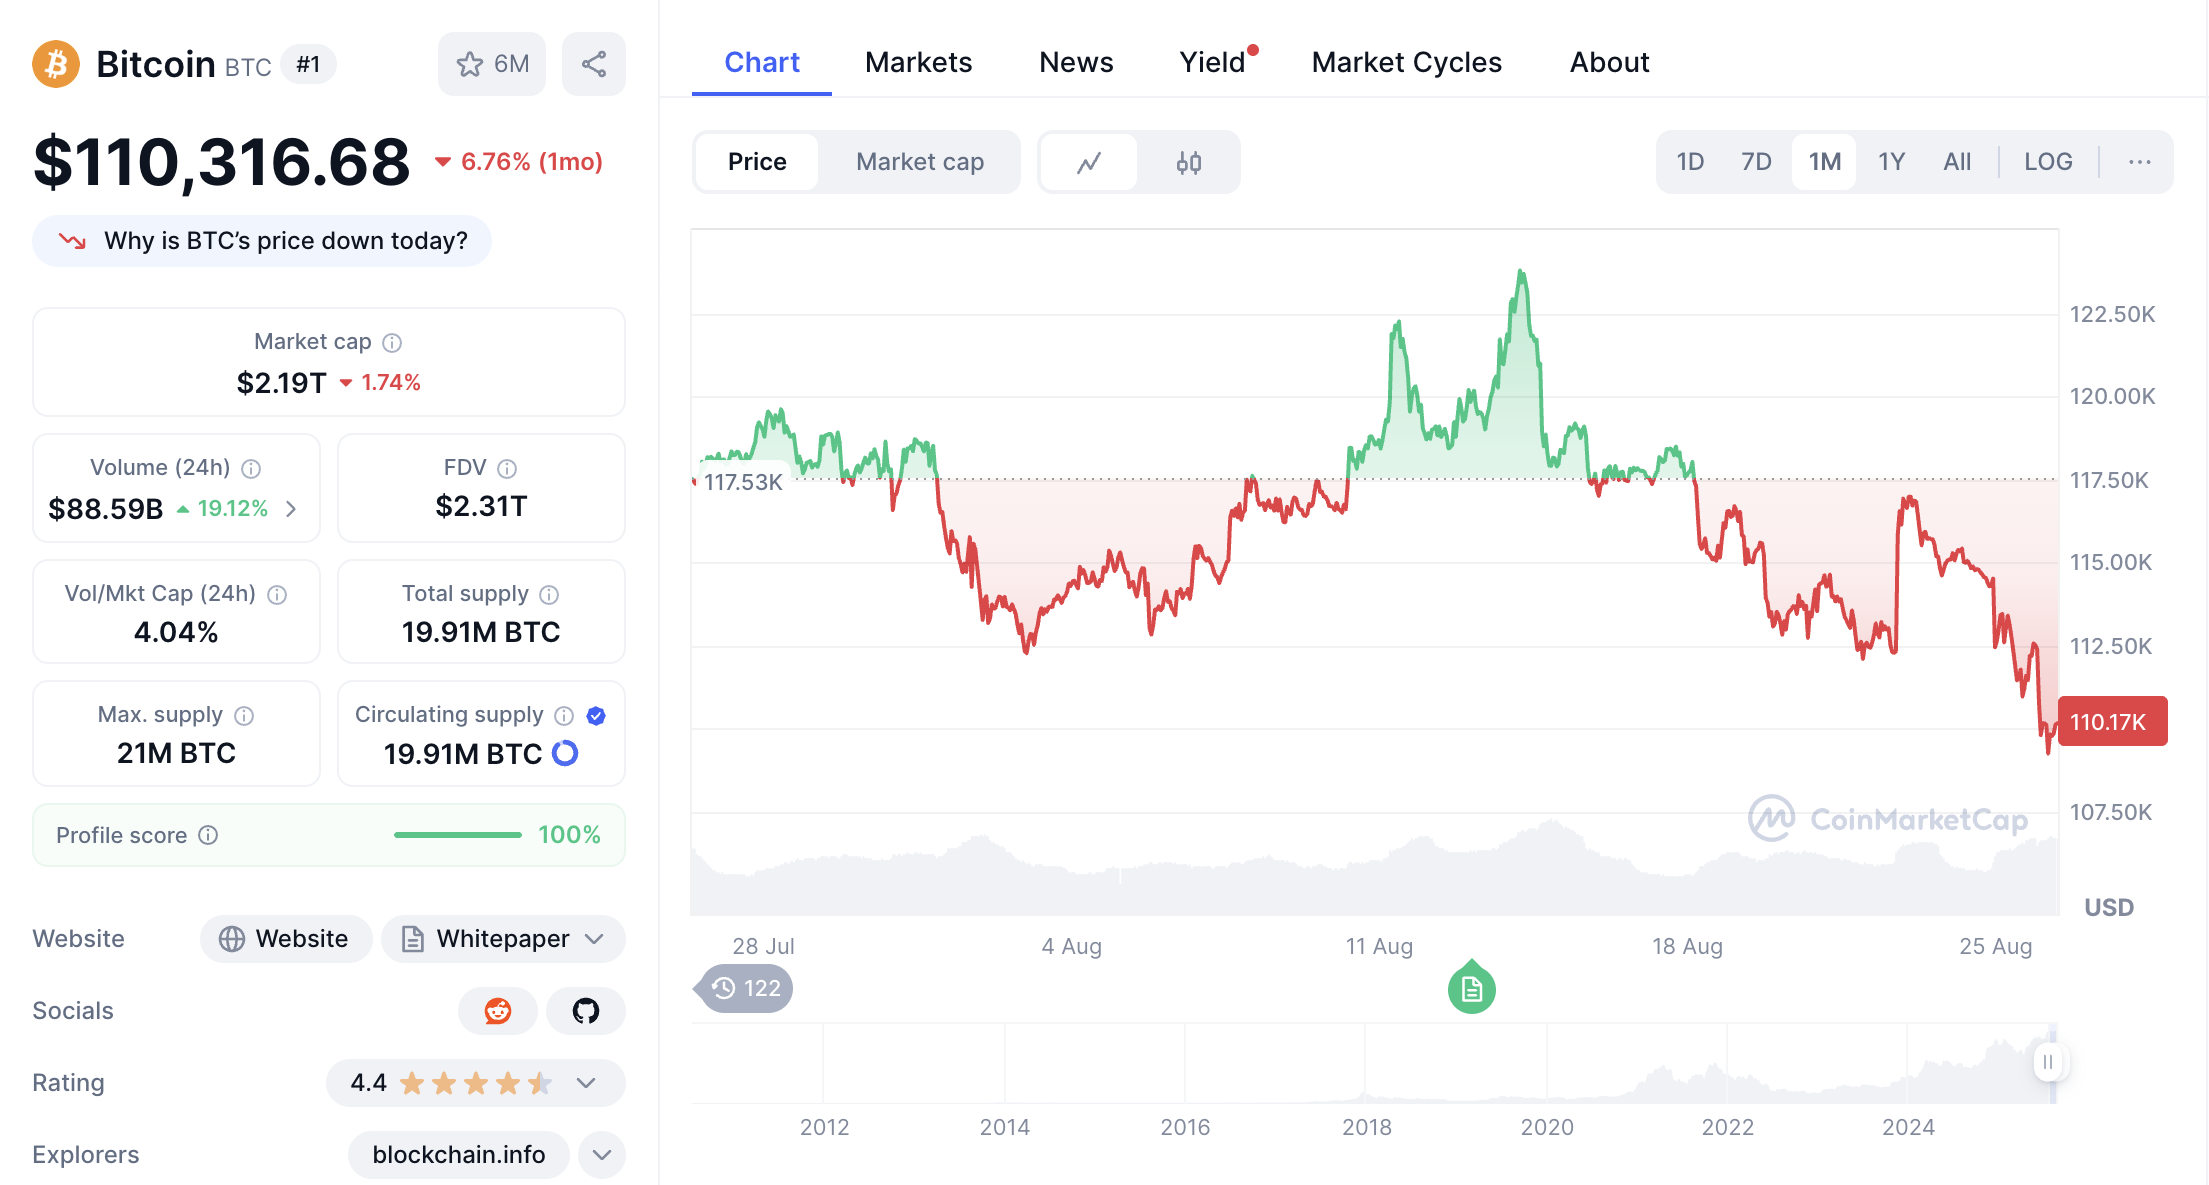Image resolution: width=2209 pixels, height=1185 pixels.
Task: Click the verified badge by Circulating supply
Action: [x=596, y=716]
